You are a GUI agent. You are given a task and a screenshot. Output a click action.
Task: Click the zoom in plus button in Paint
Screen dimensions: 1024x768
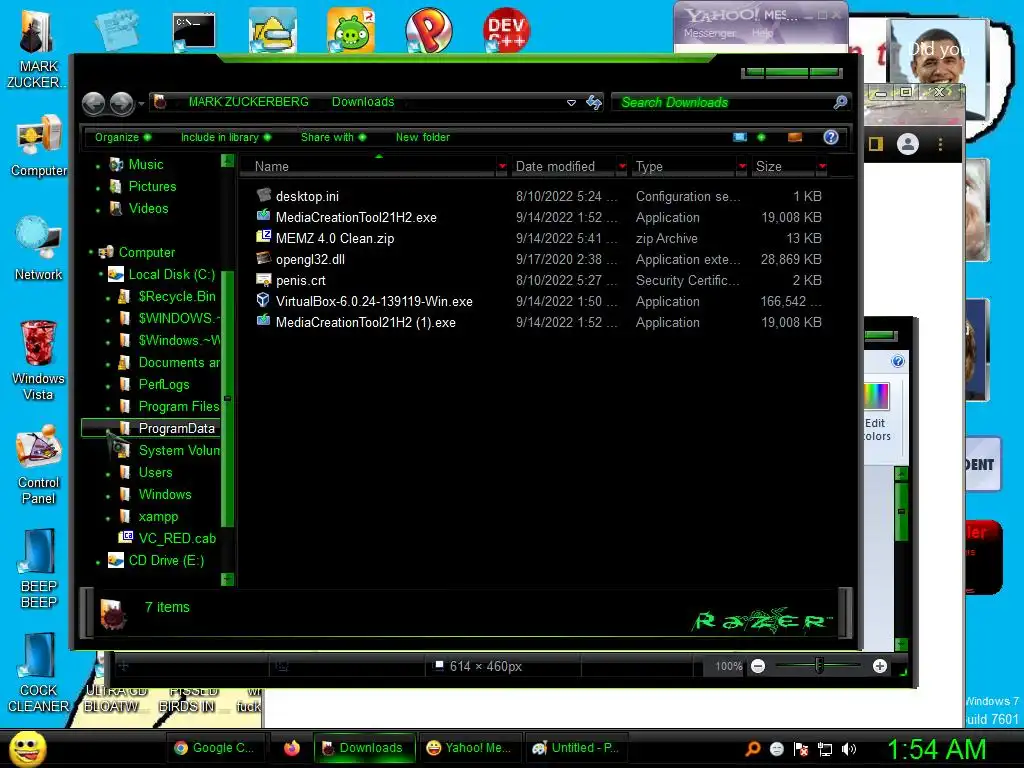pyautogui.click(x=880, y=666)
